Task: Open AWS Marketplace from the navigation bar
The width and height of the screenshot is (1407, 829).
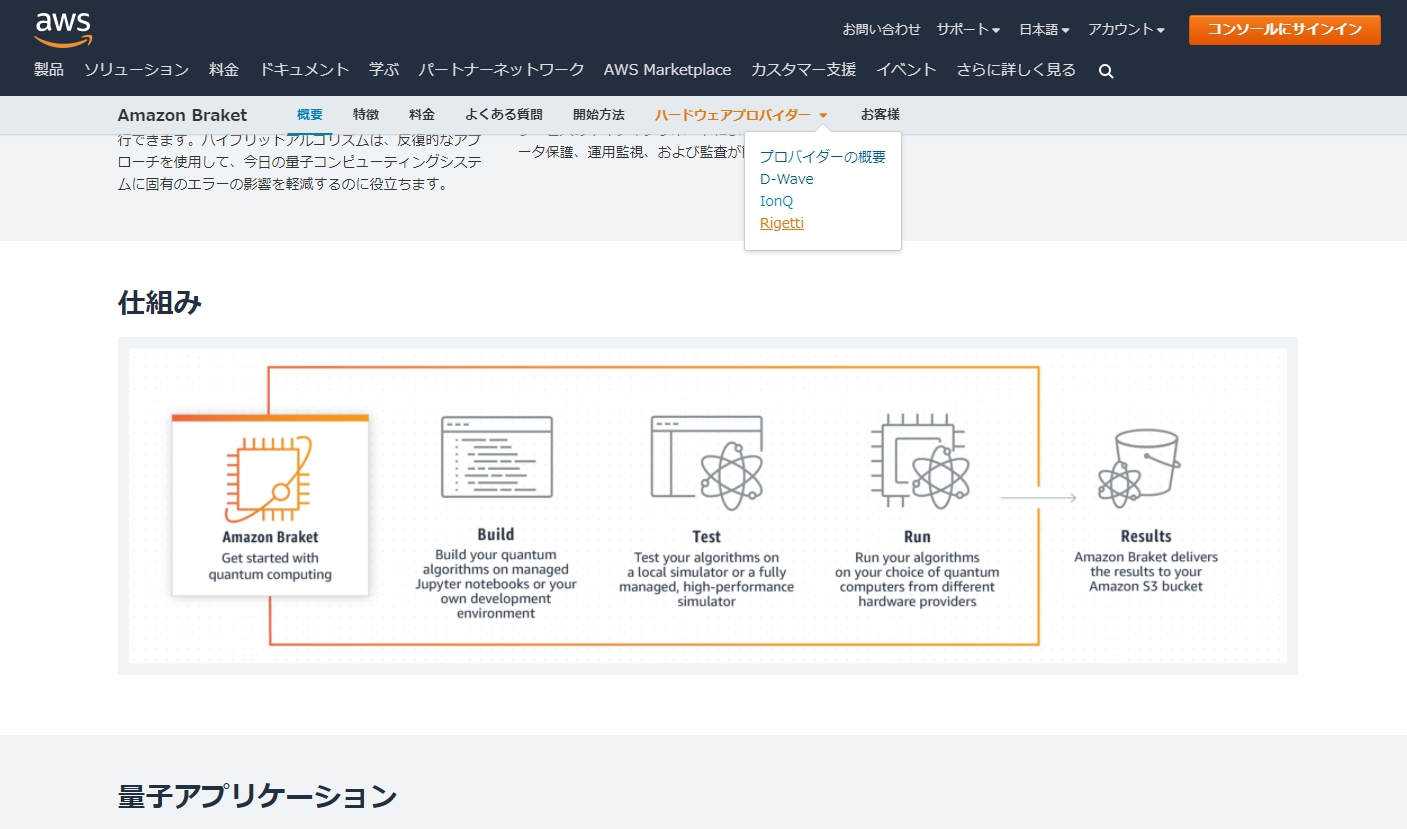Action: point(667,69)
